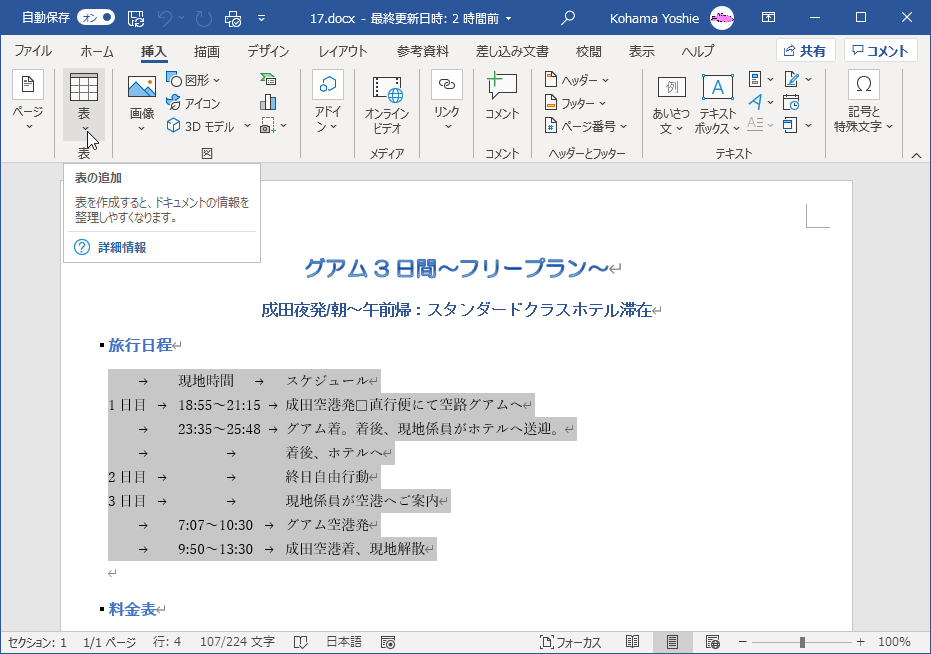Open the detailed info (詳細情報) link in the tooltip
Screen dimensions: 931x654
tap(121, 247)
